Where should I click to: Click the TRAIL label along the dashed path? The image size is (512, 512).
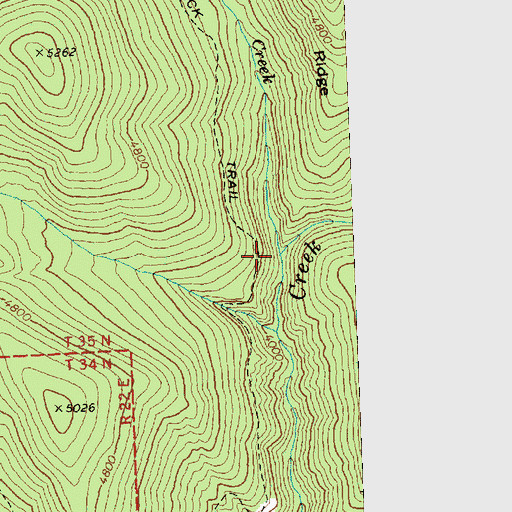coord(232,182)
